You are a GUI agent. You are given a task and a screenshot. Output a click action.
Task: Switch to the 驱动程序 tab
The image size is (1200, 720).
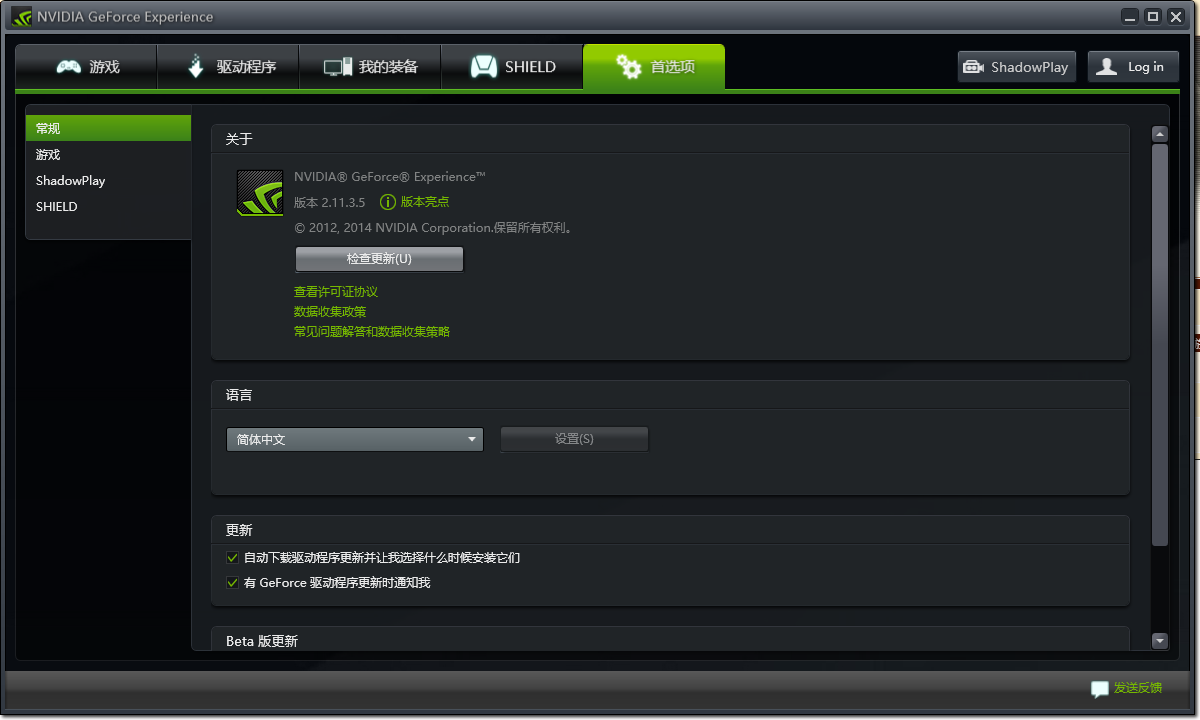tap(229, 67)
